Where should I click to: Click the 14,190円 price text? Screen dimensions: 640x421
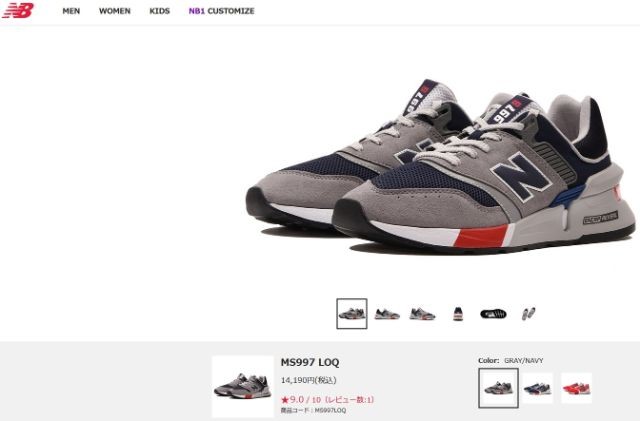coord(308,380)
